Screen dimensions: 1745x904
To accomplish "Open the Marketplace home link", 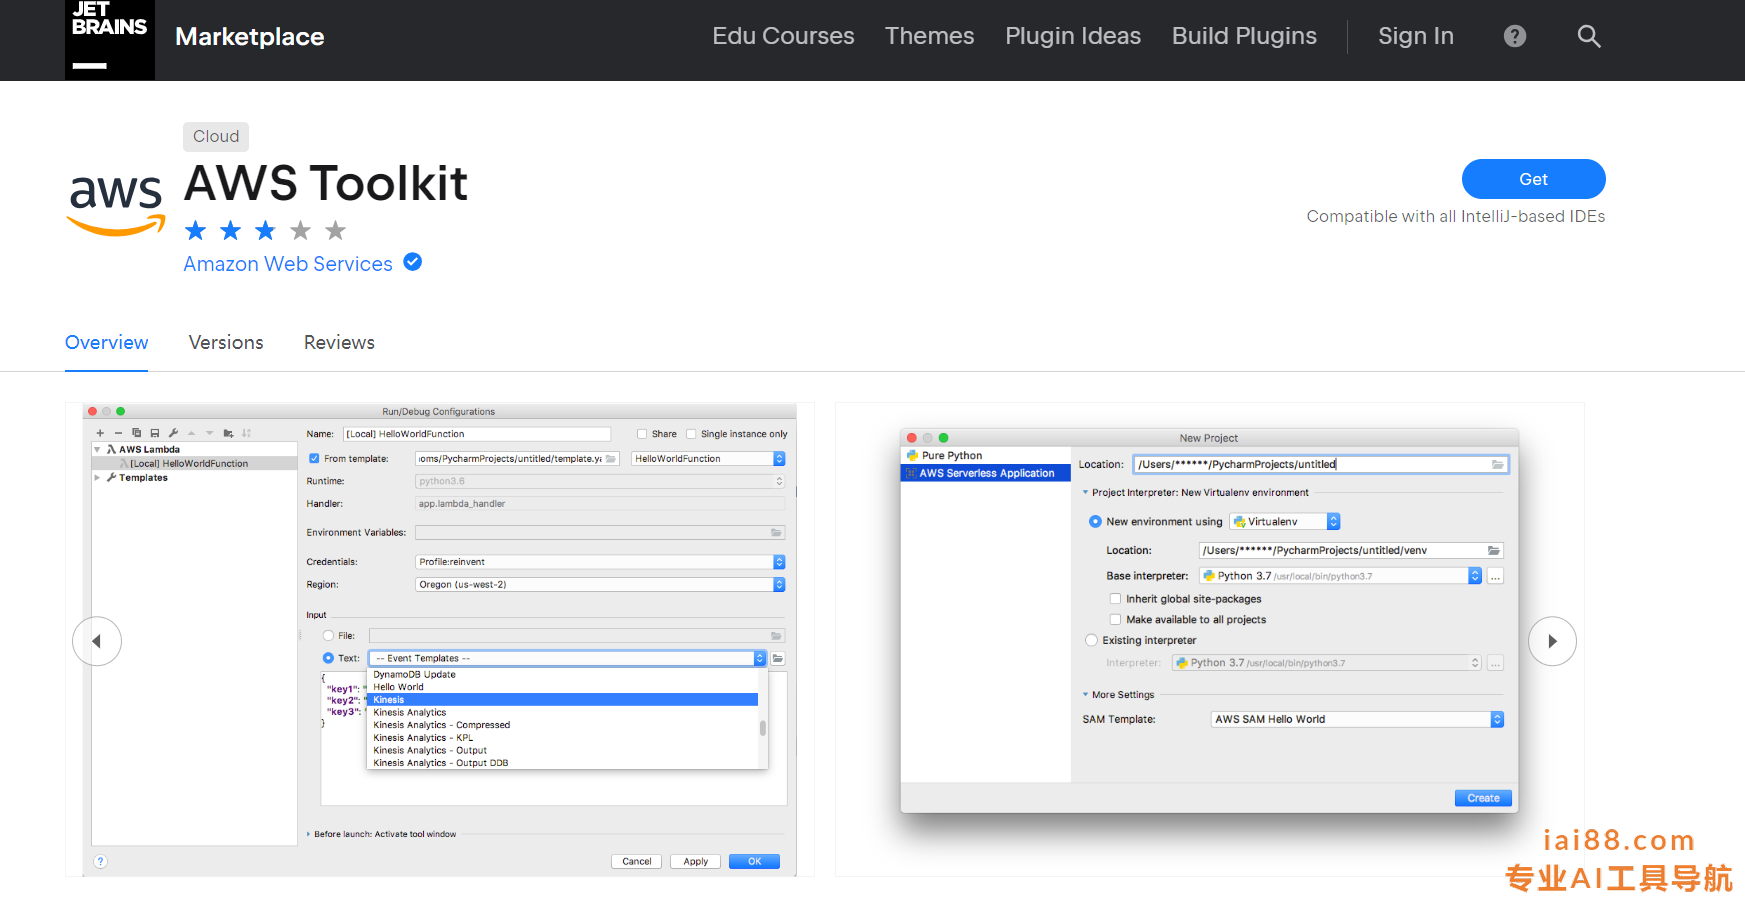I will pyautogui.click(x=249, y=37).
